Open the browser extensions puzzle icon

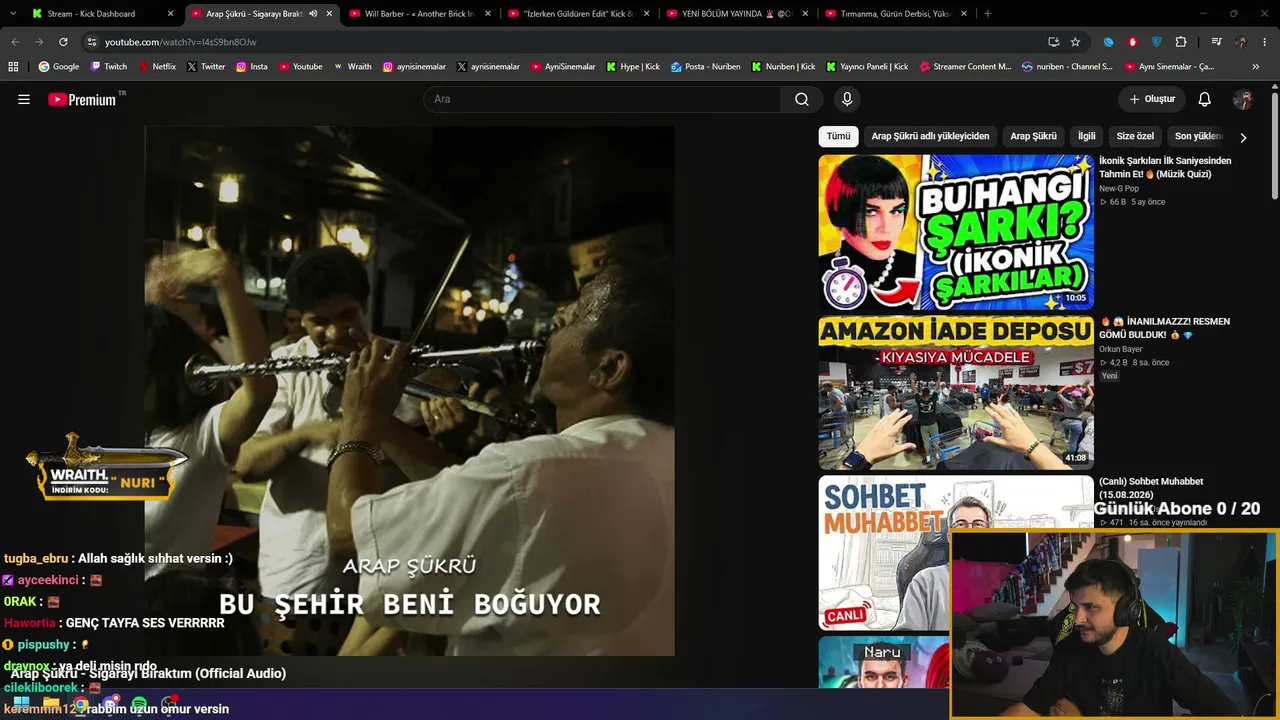tap(1181, 42)
